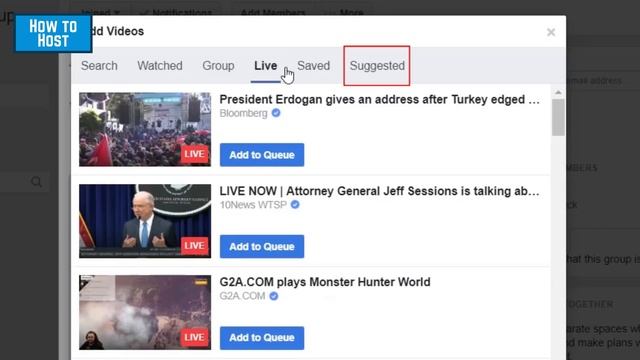Open the President Erdogan video thumbnail
This screenshot has width=640, height=360.
click(x=145, y=129)
